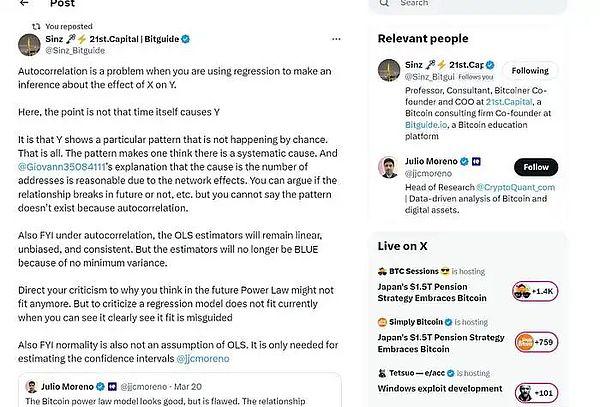600x407 pixels.
Task: Click the verified badge next to 21st.Capital | Bitguide
Action: (186, 39)
